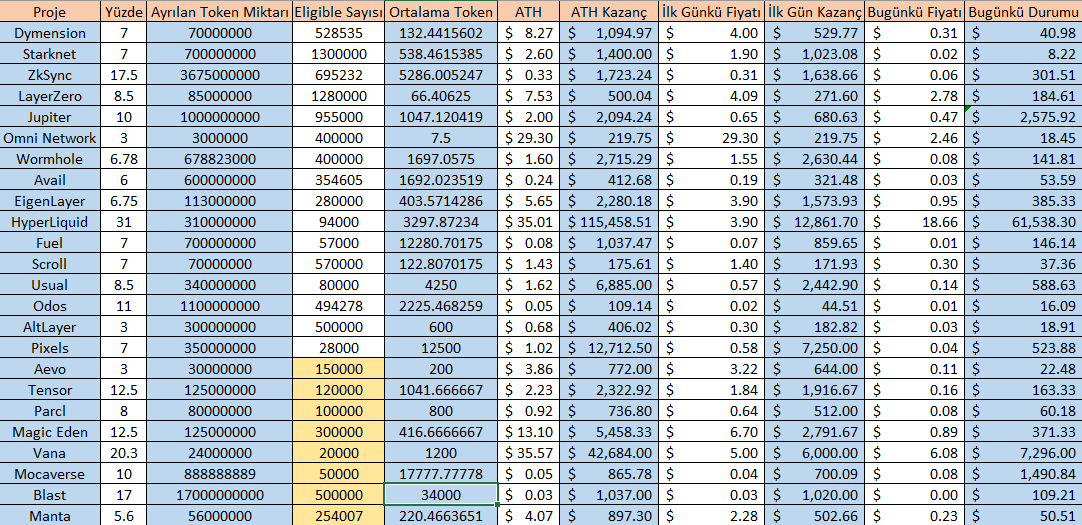Click Omni Network ATH price 29.30
Viewport: 1082px width, 525px height.
(529, 138)
